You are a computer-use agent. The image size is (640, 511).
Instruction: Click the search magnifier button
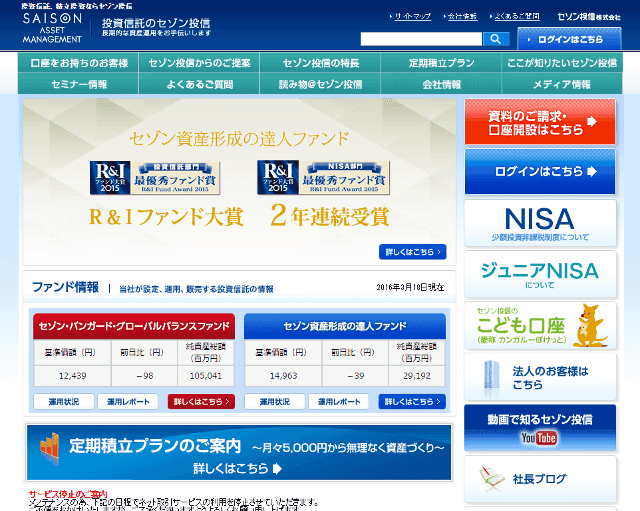[x=496, y=39]
